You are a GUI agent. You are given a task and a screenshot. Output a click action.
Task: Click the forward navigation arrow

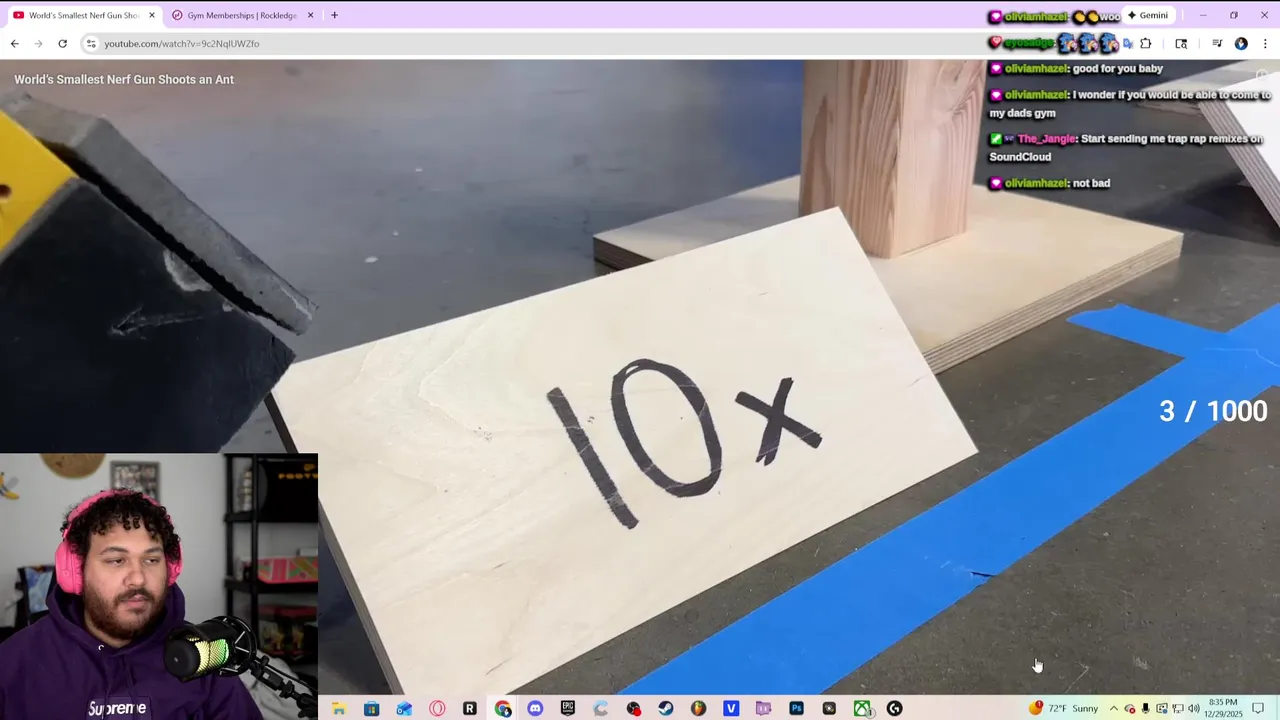38,44
